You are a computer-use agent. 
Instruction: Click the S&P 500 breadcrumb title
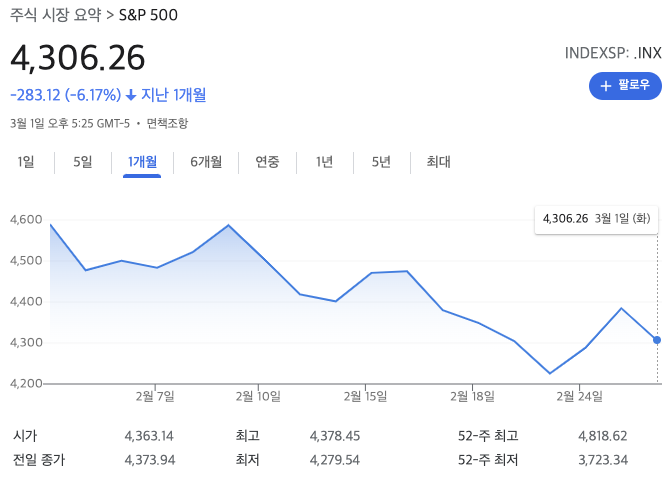tap(148, 15)
